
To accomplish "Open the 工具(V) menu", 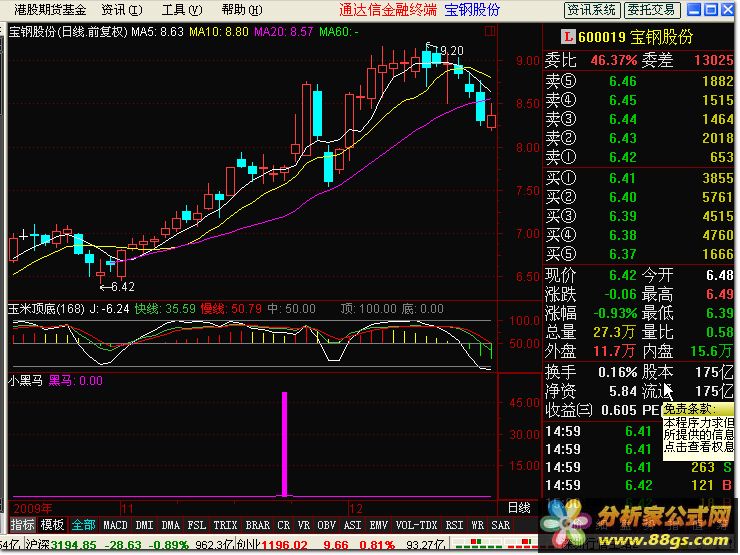I will 182,9.
